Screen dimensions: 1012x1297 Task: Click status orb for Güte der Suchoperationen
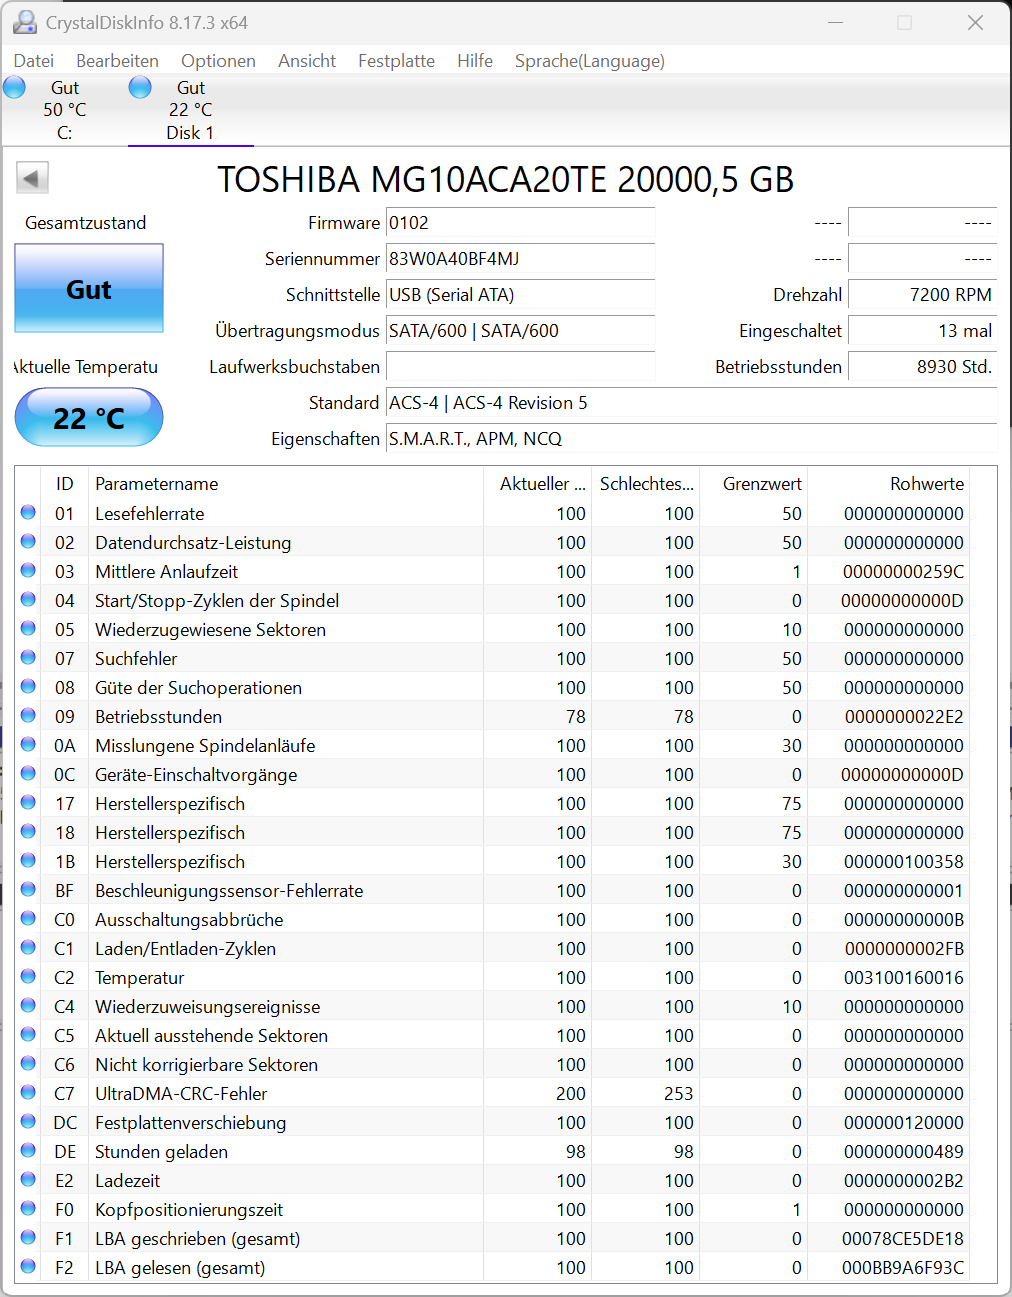tap(28, 686)
